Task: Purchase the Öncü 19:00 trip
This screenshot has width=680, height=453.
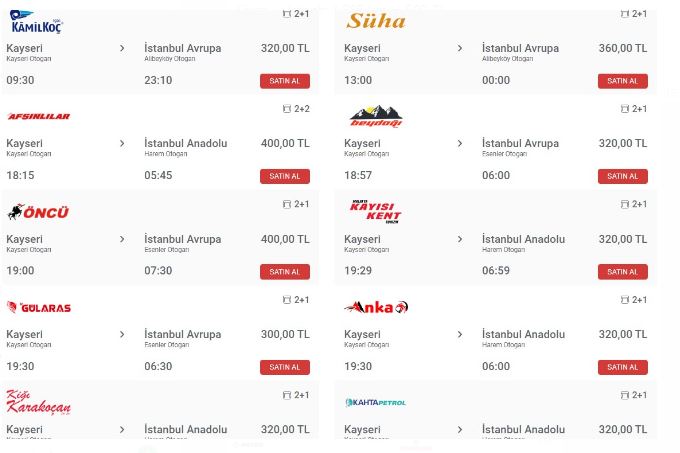Action: pos(284,272)
